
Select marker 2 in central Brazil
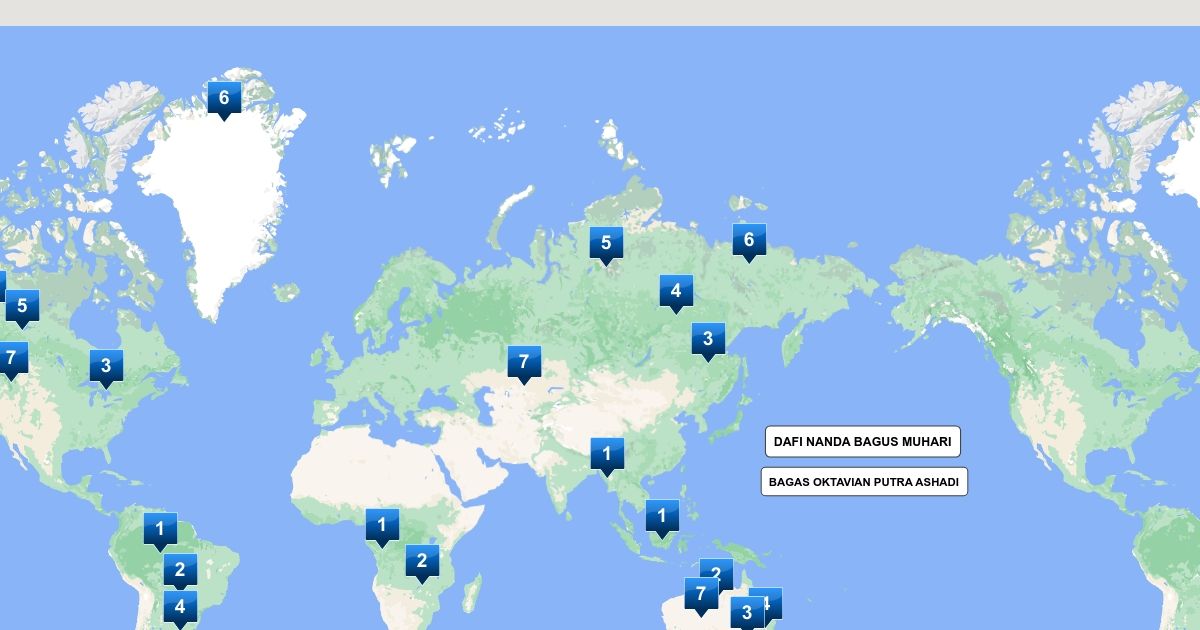pos(180,572)
